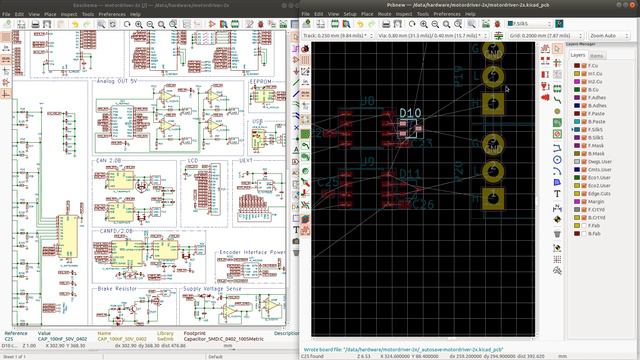Select the route tracks tool in right toolbar

557,99
